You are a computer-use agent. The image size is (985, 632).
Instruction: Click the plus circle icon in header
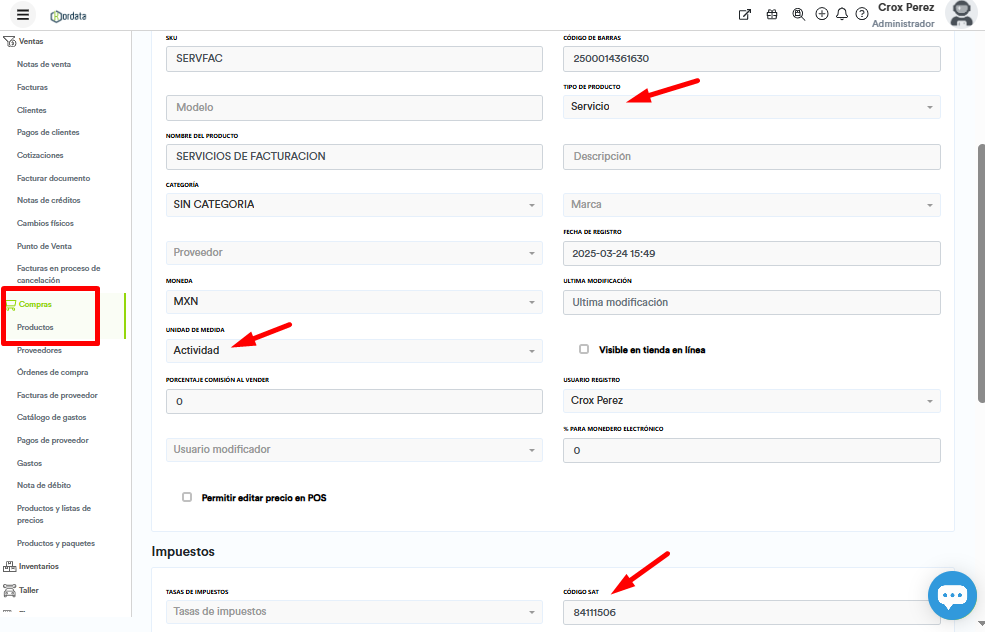coord(822,14)
